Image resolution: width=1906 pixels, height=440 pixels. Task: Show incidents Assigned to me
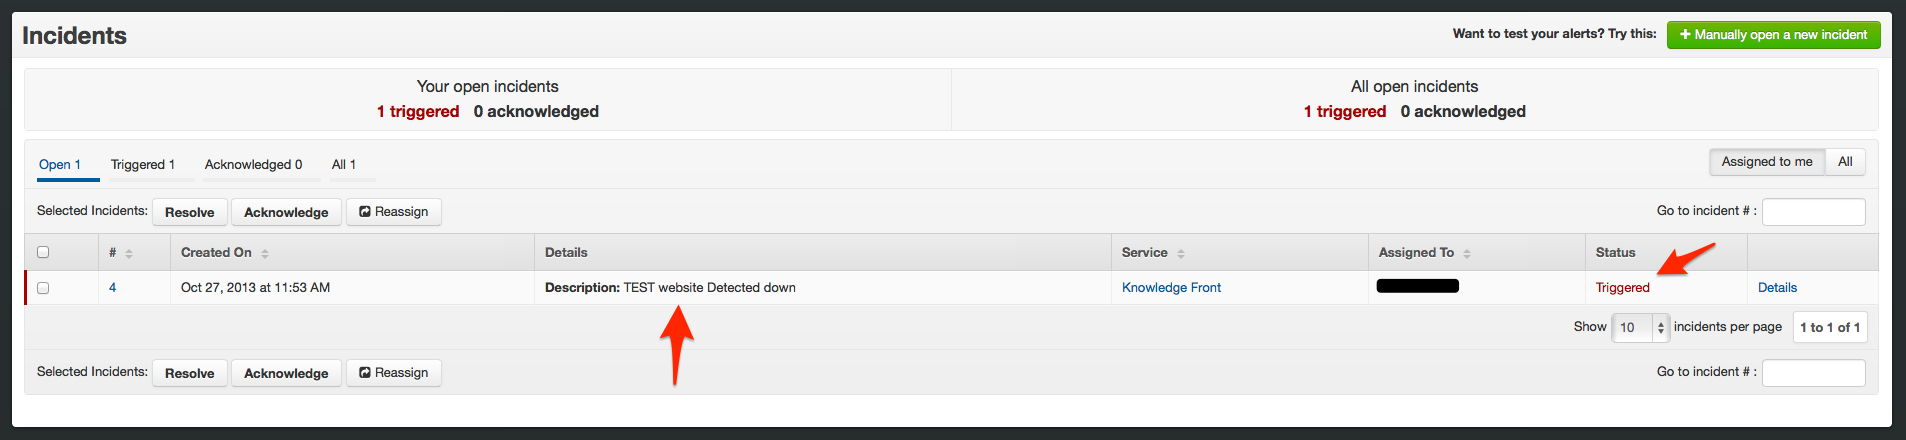coord(1767,162)
